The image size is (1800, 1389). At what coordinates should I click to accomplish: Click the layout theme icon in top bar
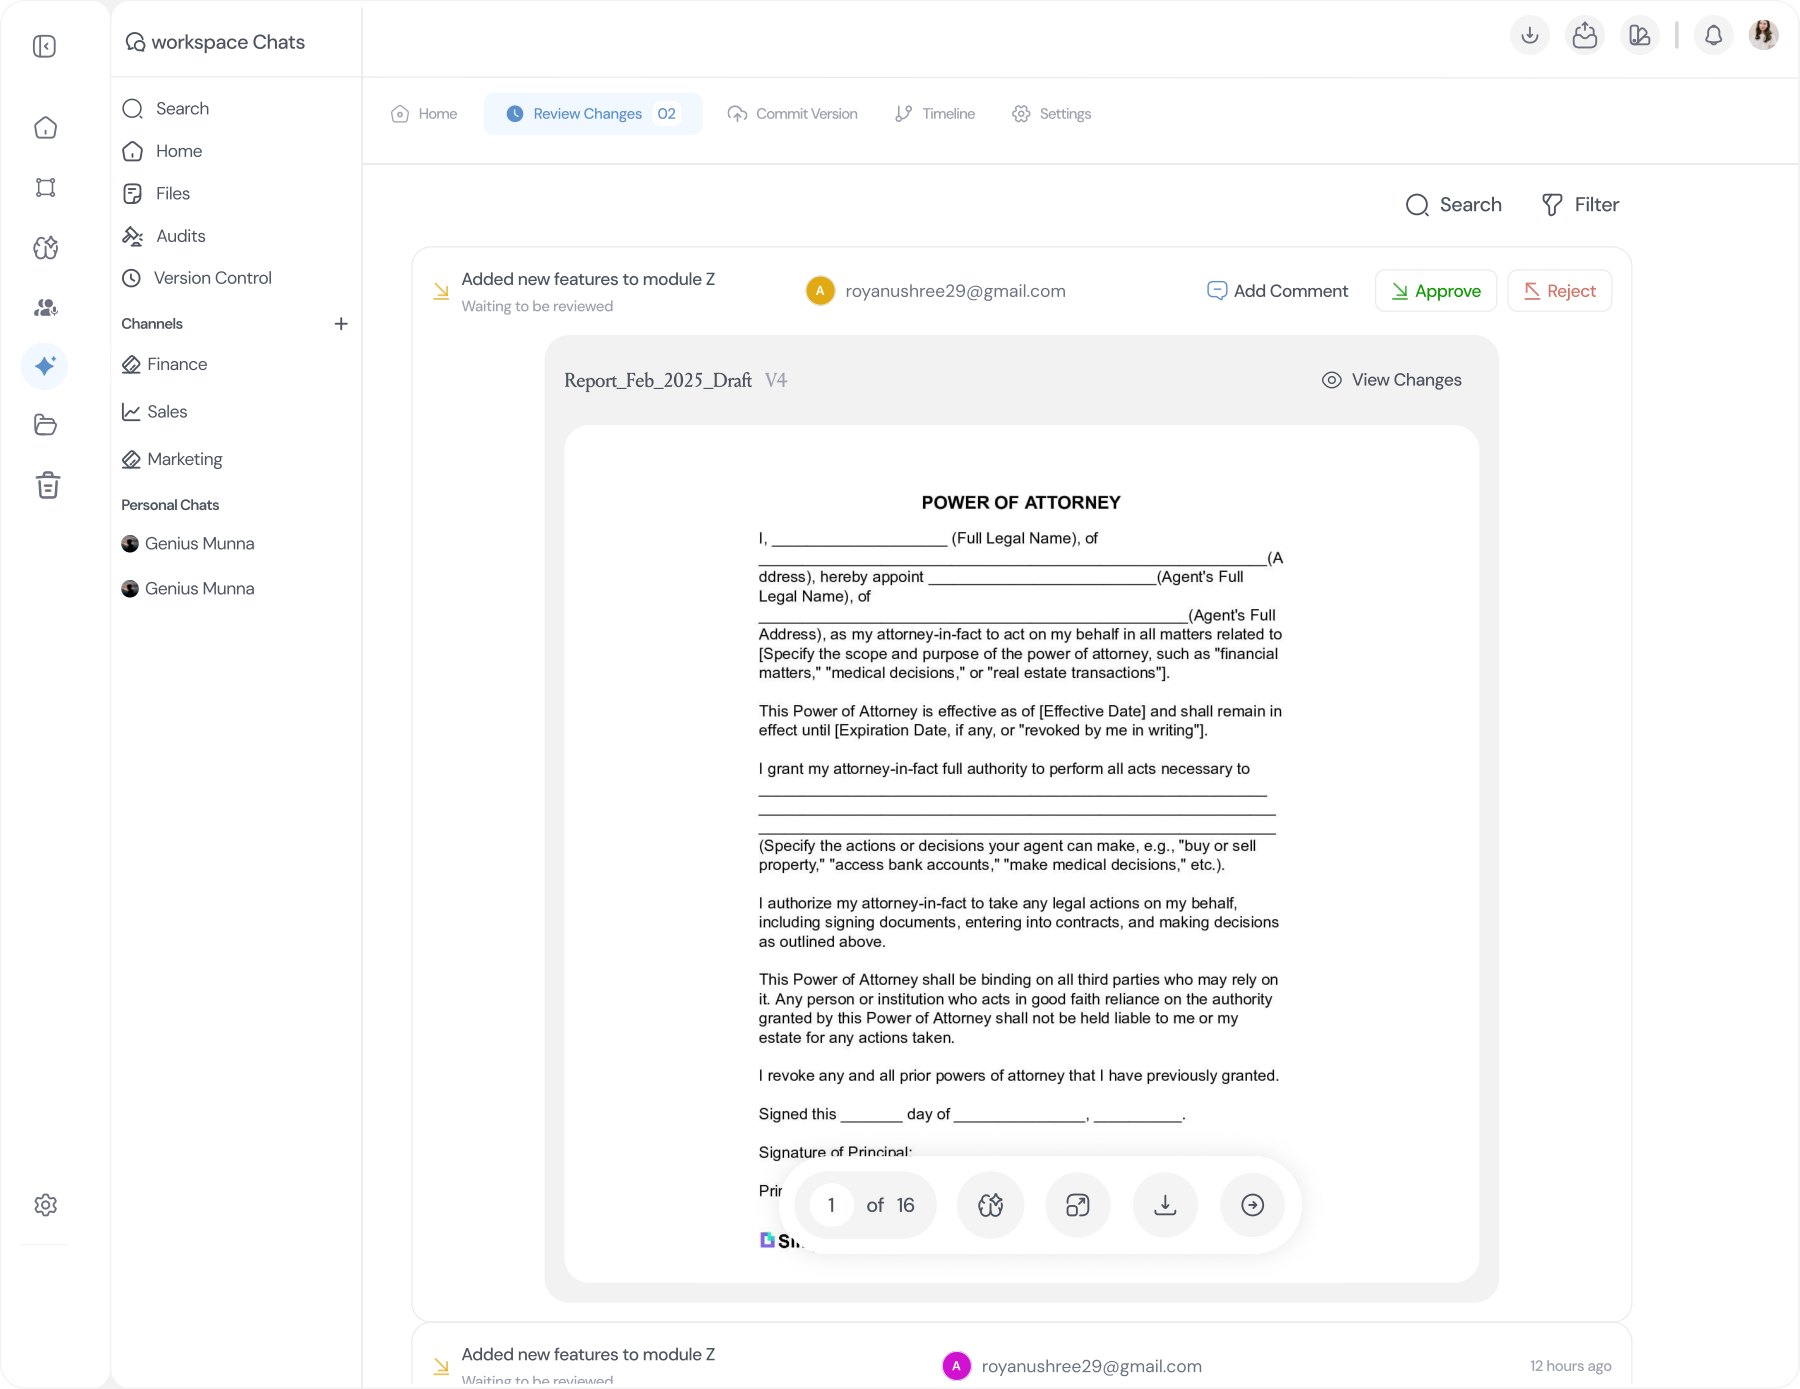pyautogui.click(x=1640, y=35)
